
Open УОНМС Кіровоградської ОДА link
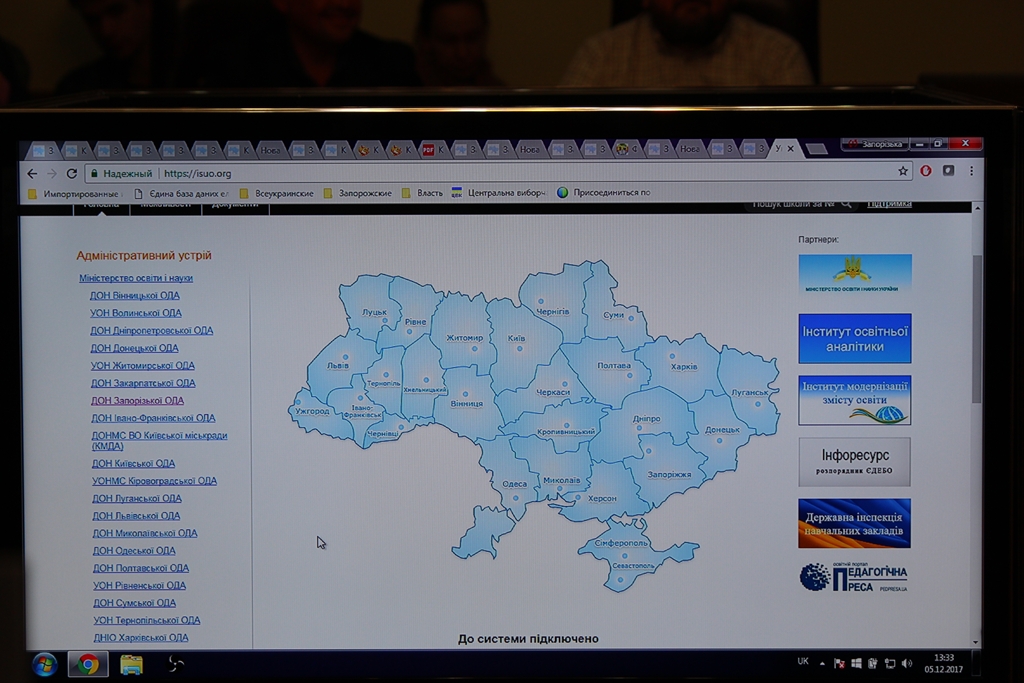click(x=154, y=481)
